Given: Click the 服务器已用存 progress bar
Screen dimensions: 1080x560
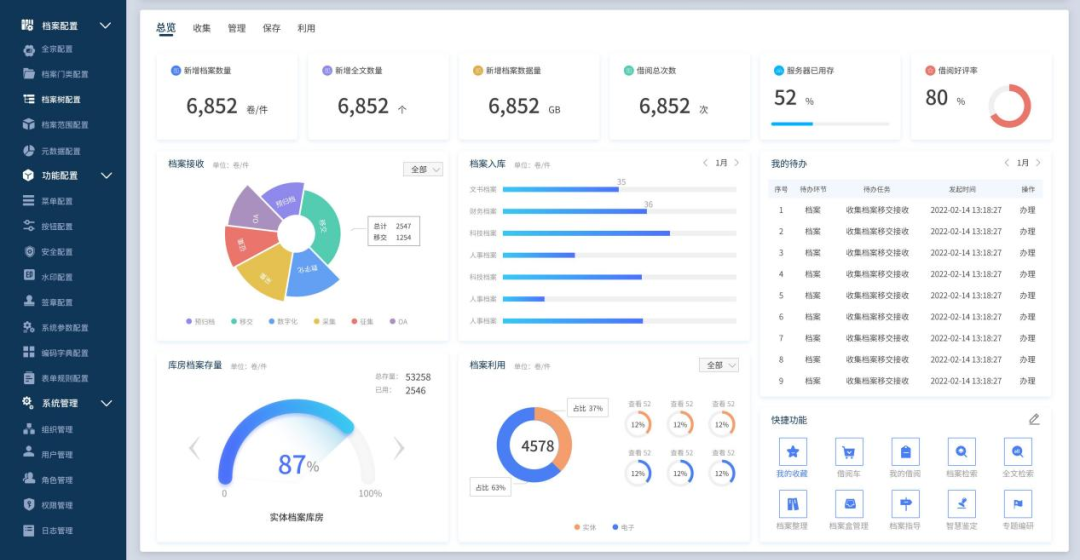Looking at the screenshot, I should 829,124.
